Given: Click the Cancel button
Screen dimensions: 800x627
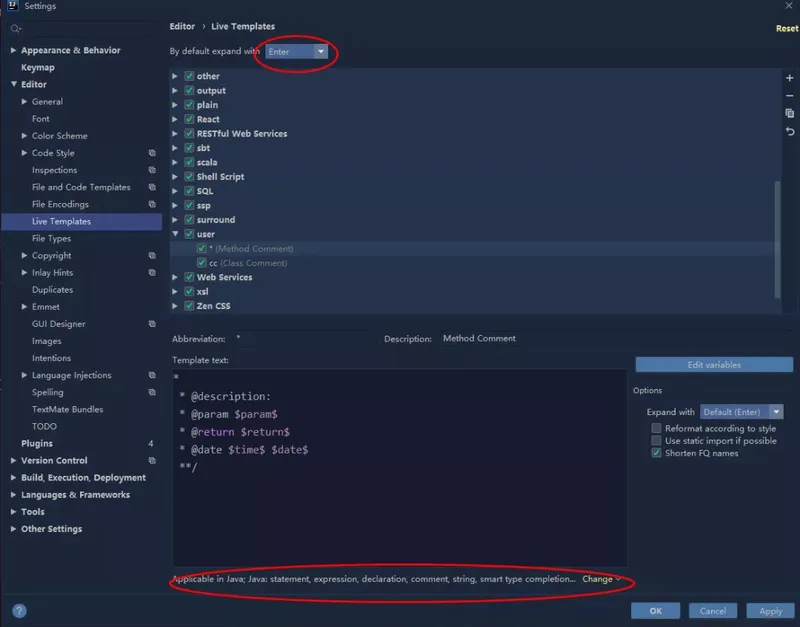Looking at the screenshot, I should tap(713, 611).
